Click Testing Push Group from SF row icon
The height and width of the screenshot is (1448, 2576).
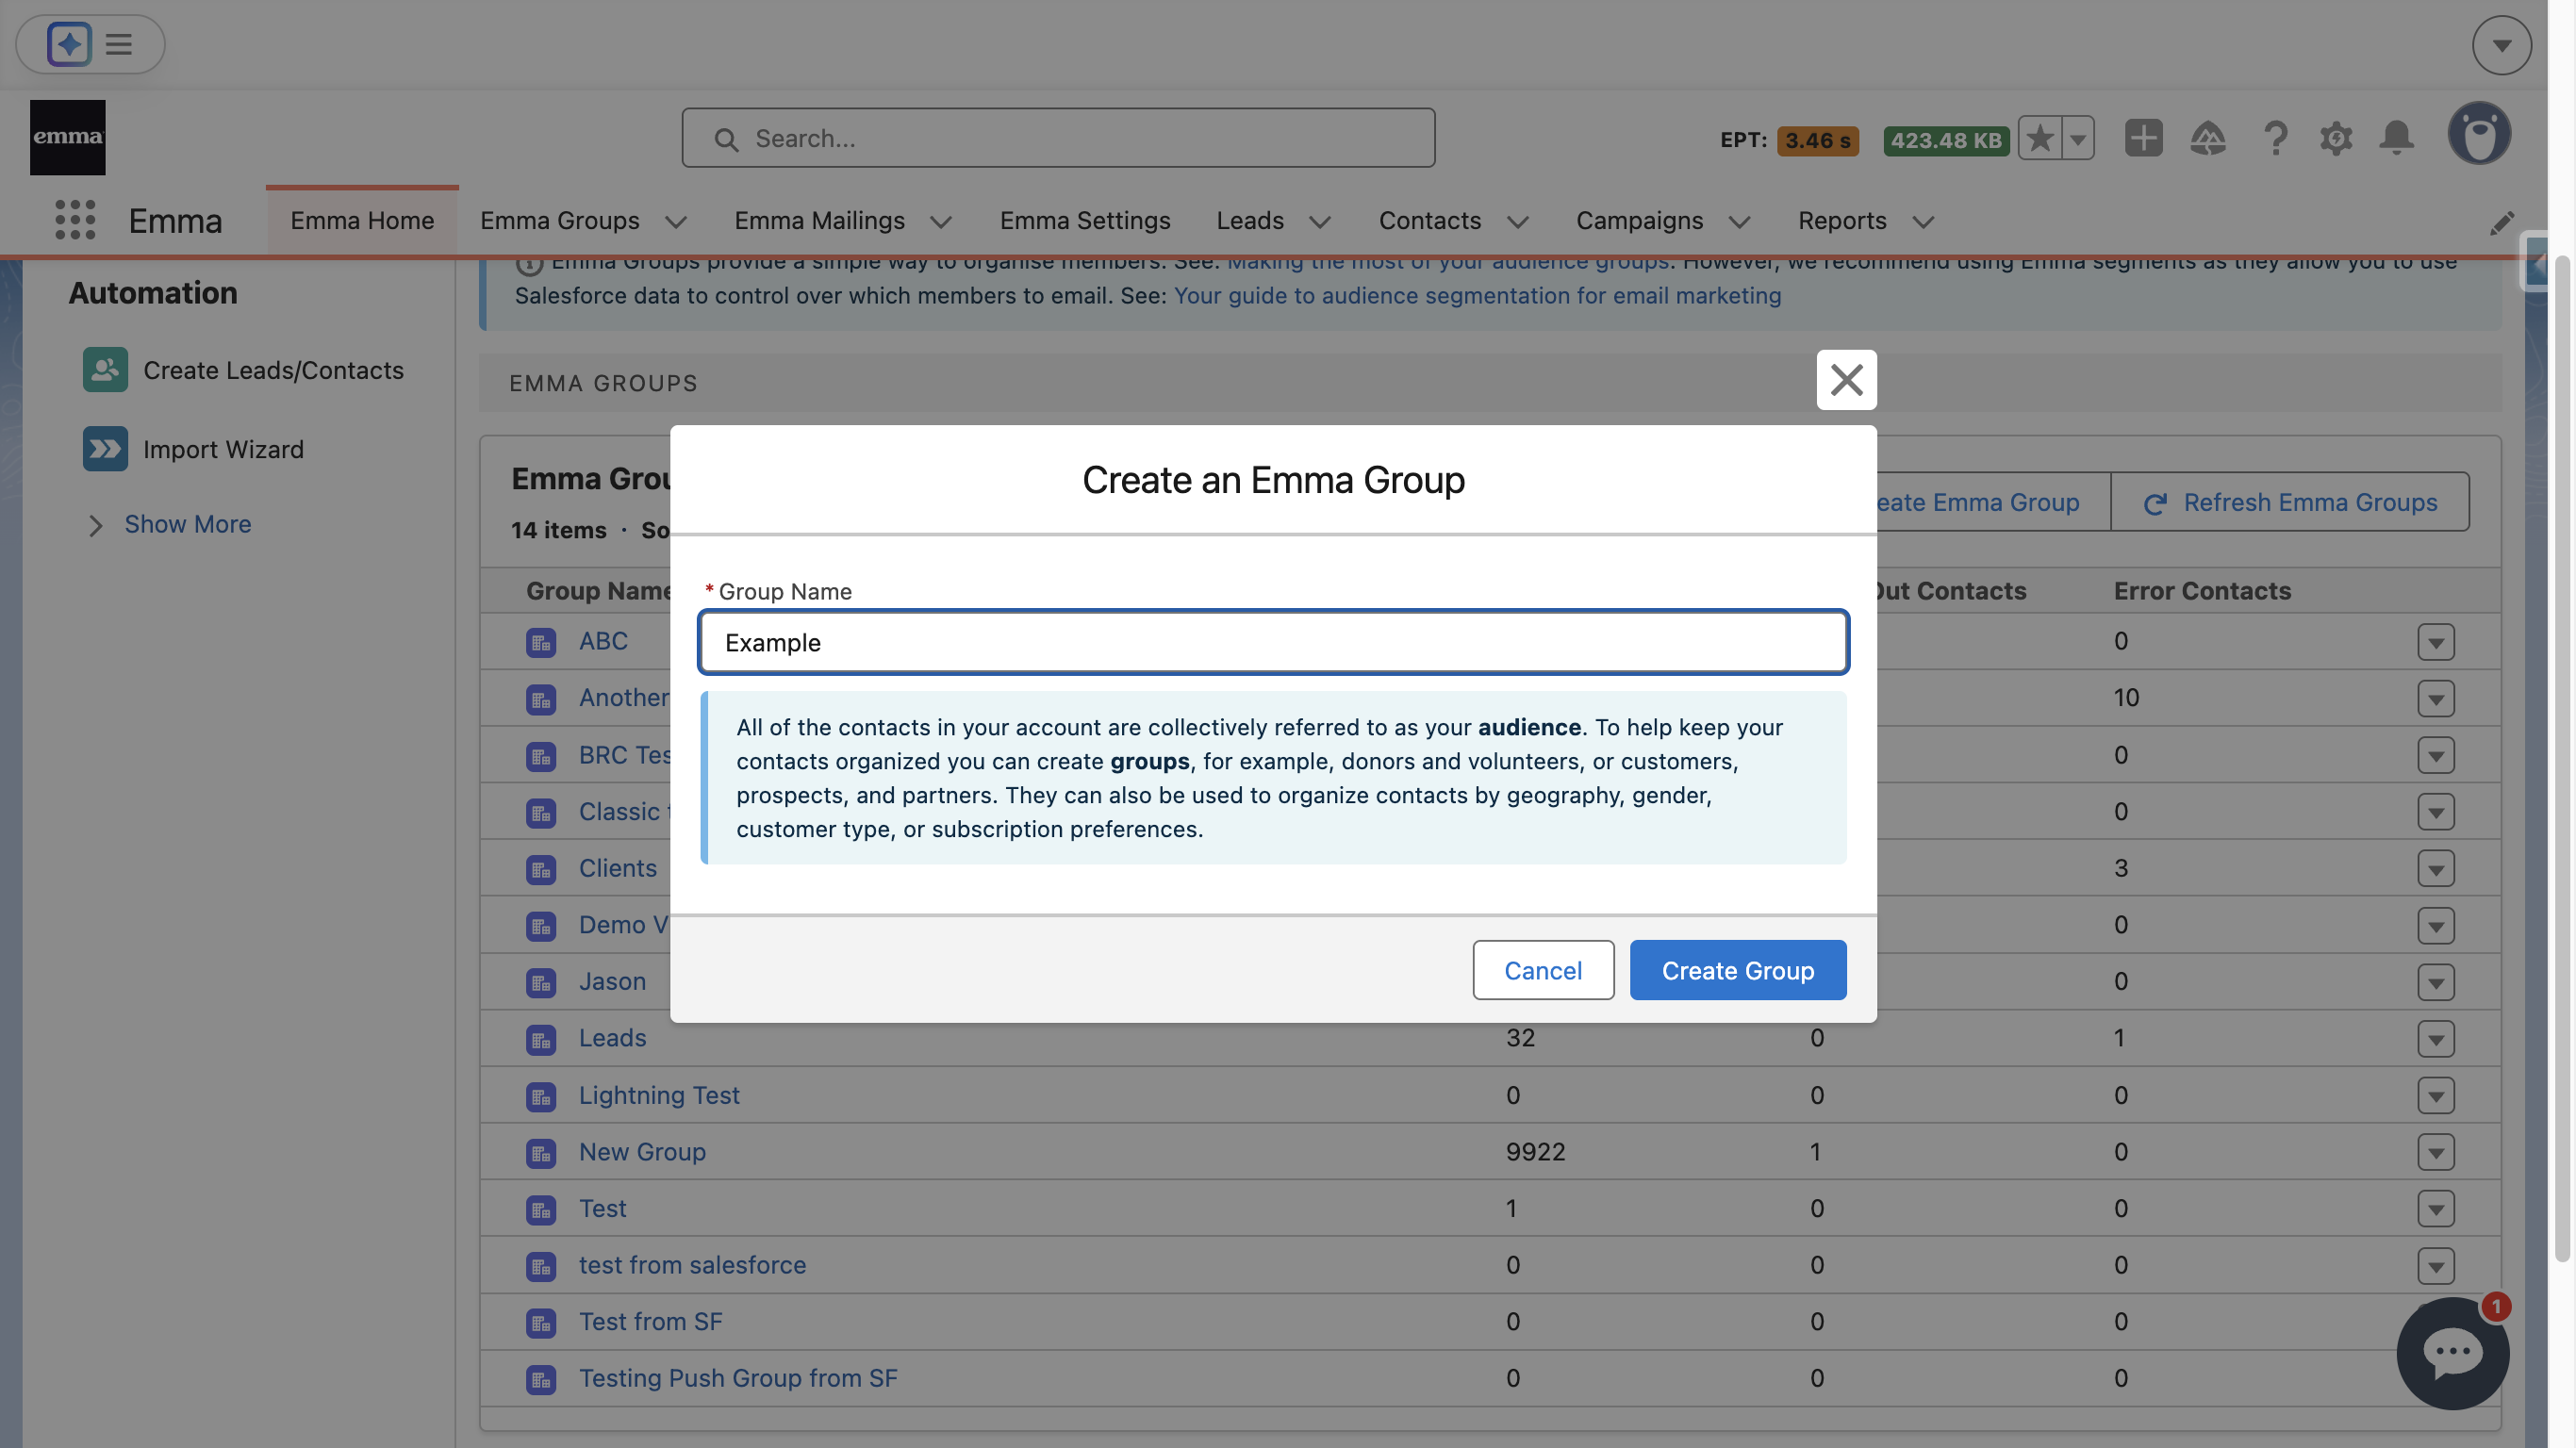tap(541, 1379)
